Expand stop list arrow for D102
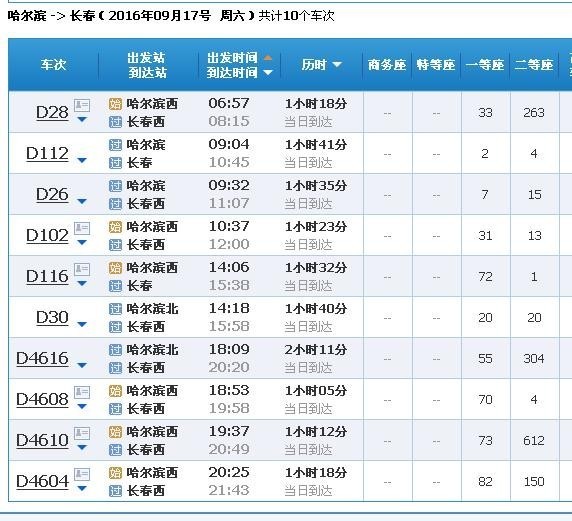The width and height of the screenshot is (572, 521). pyautogui.click(x=82, y=242)
